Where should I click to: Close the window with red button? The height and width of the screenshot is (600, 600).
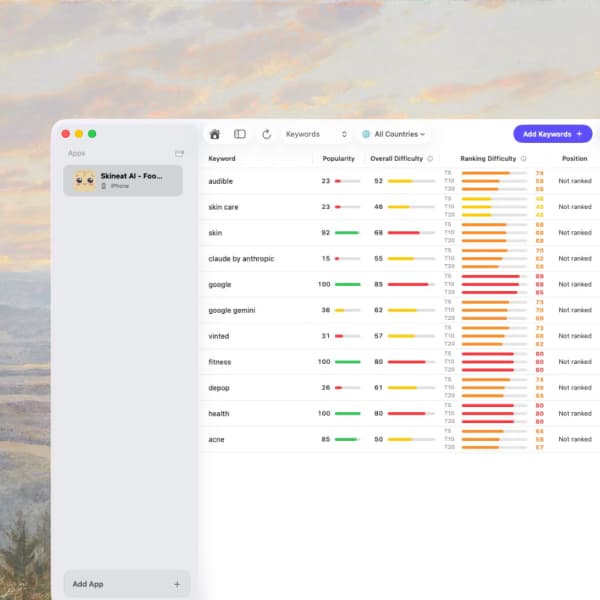[x=65, y=134]
